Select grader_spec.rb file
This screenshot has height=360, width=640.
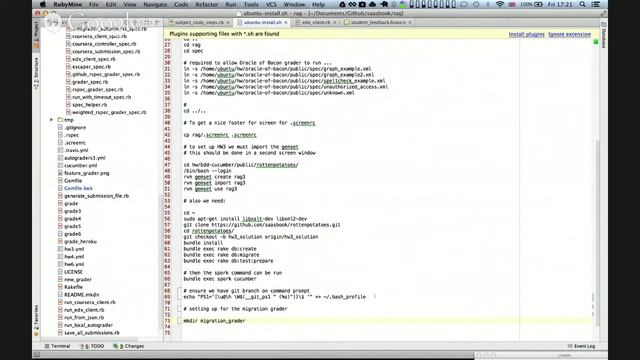(90, 82)
